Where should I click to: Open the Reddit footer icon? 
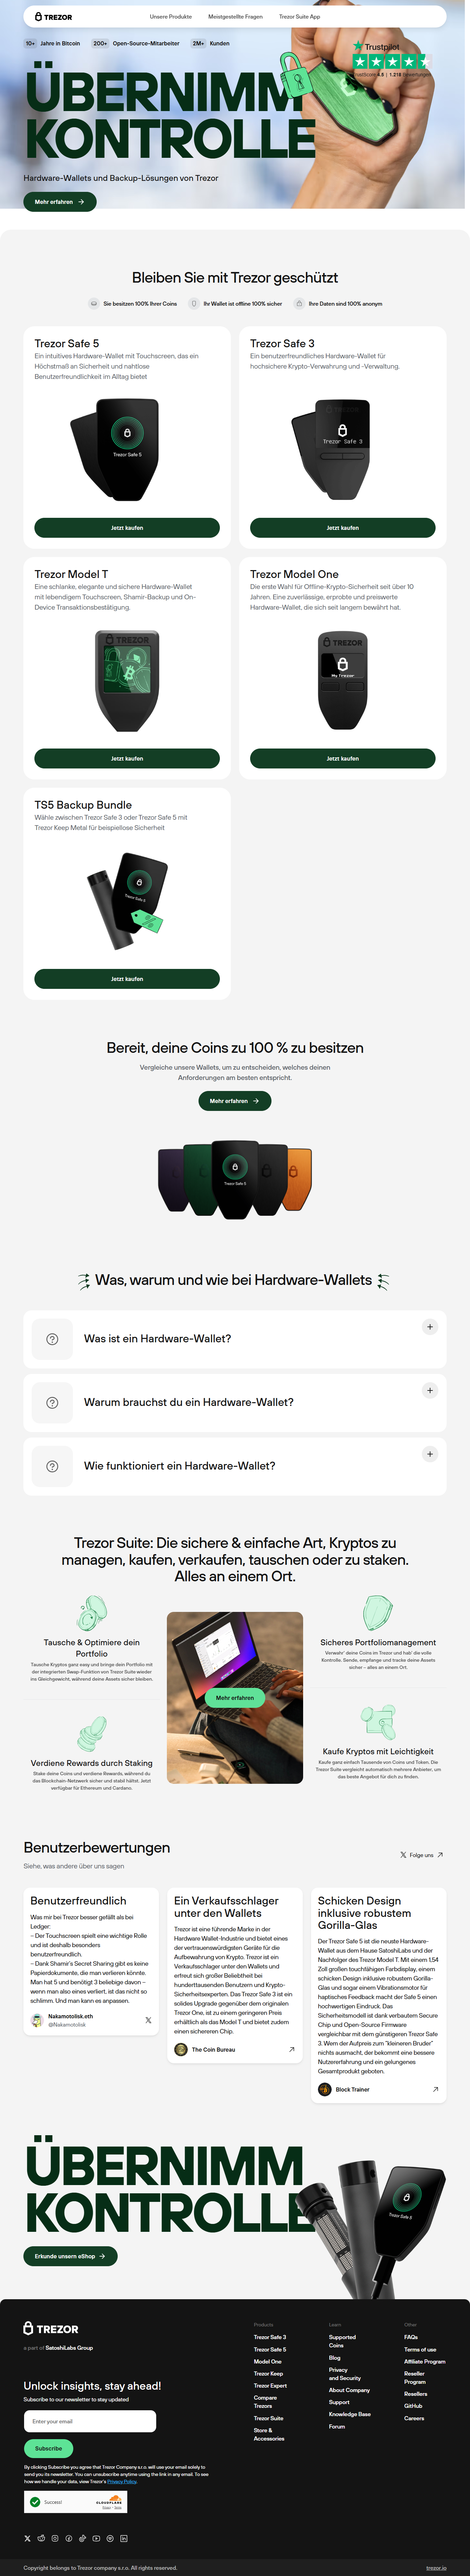tap(41, 2538)
